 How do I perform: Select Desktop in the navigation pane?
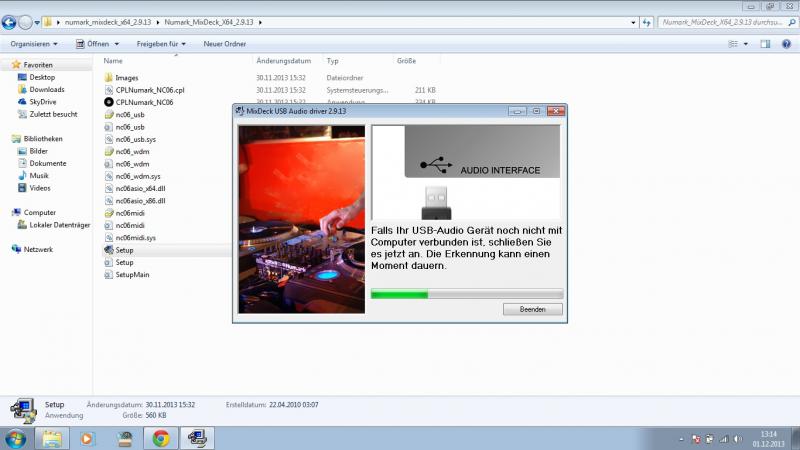[x=42, y=77]
